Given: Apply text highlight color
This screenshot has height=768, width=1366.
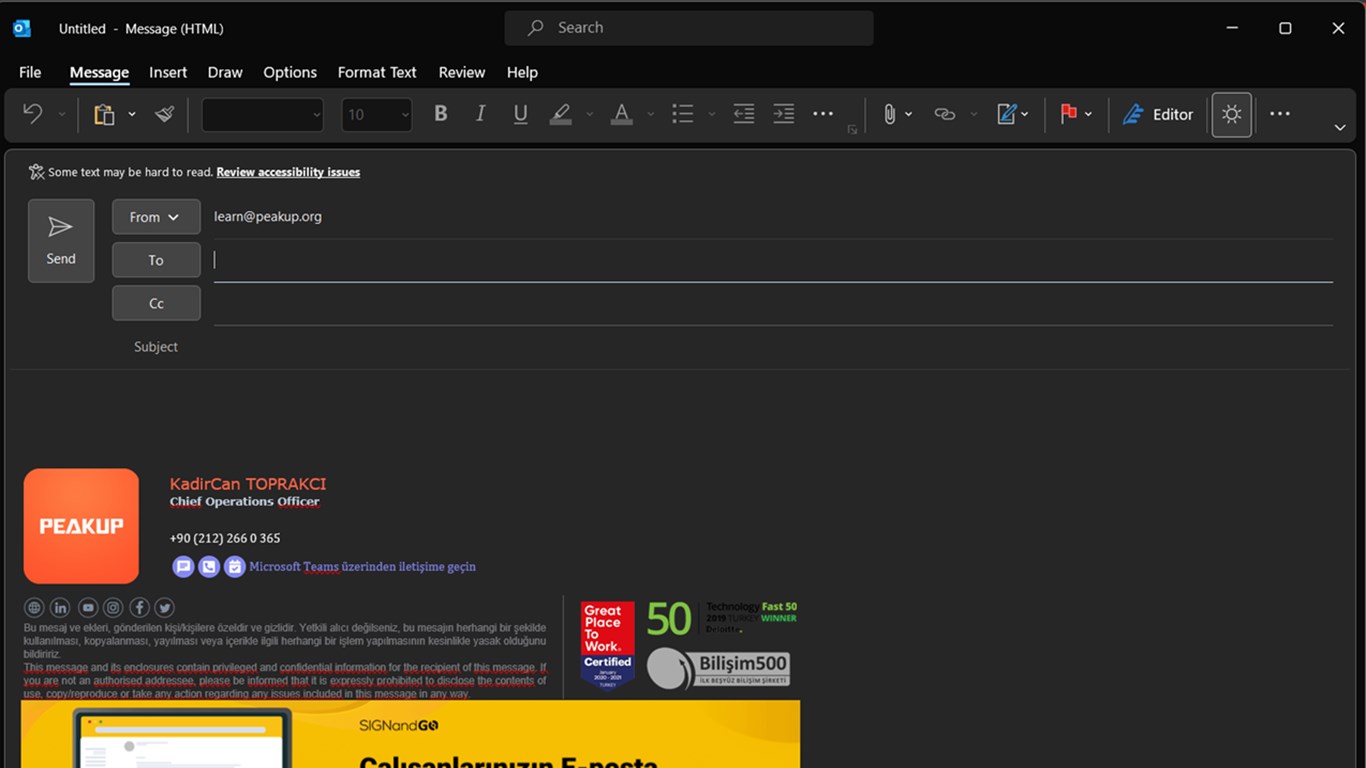Looking at the screenshot, I should point(561,114).
